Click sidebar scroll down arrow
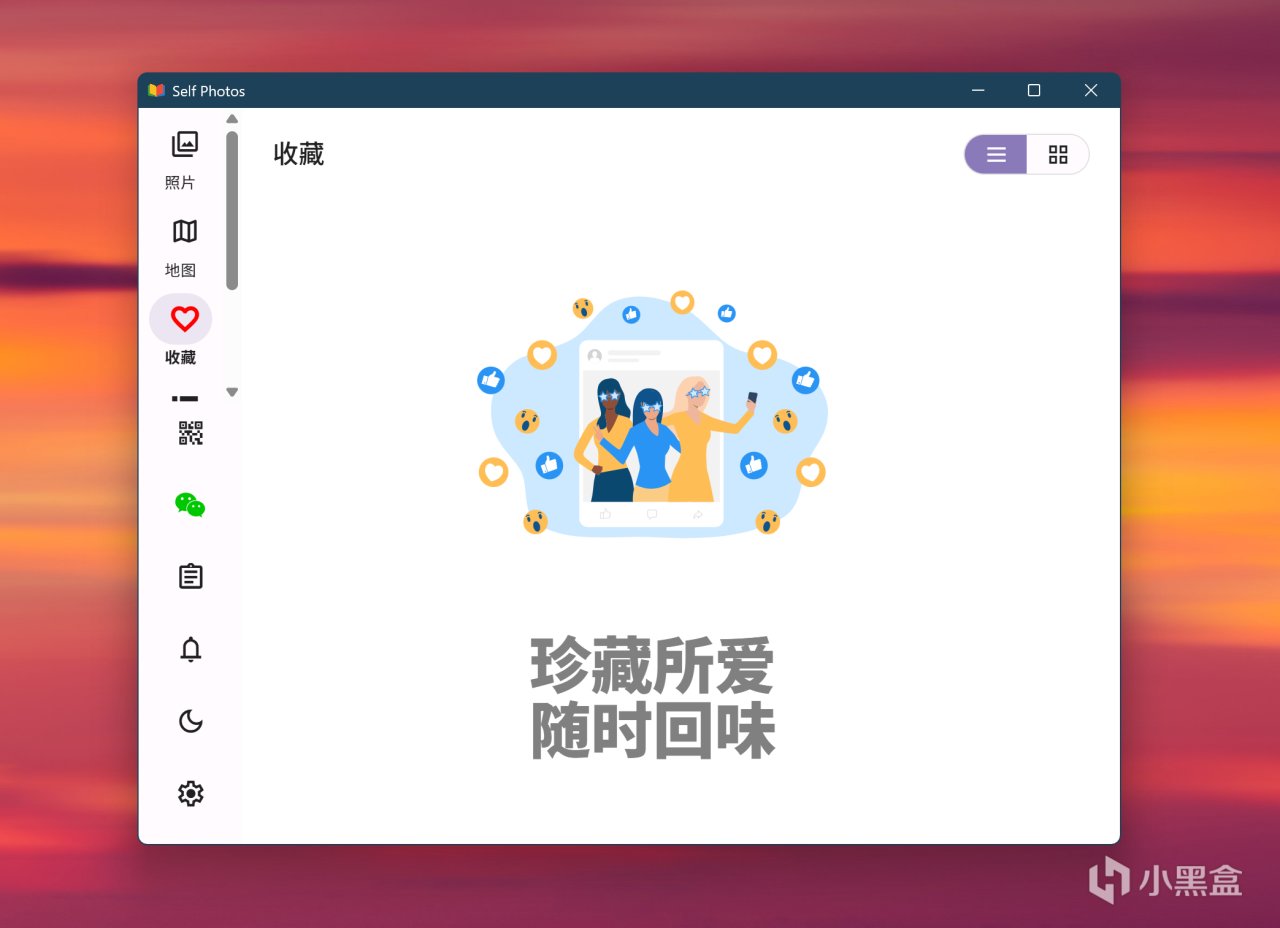This screenshot has width=1280, height=928. click(232, 392)
